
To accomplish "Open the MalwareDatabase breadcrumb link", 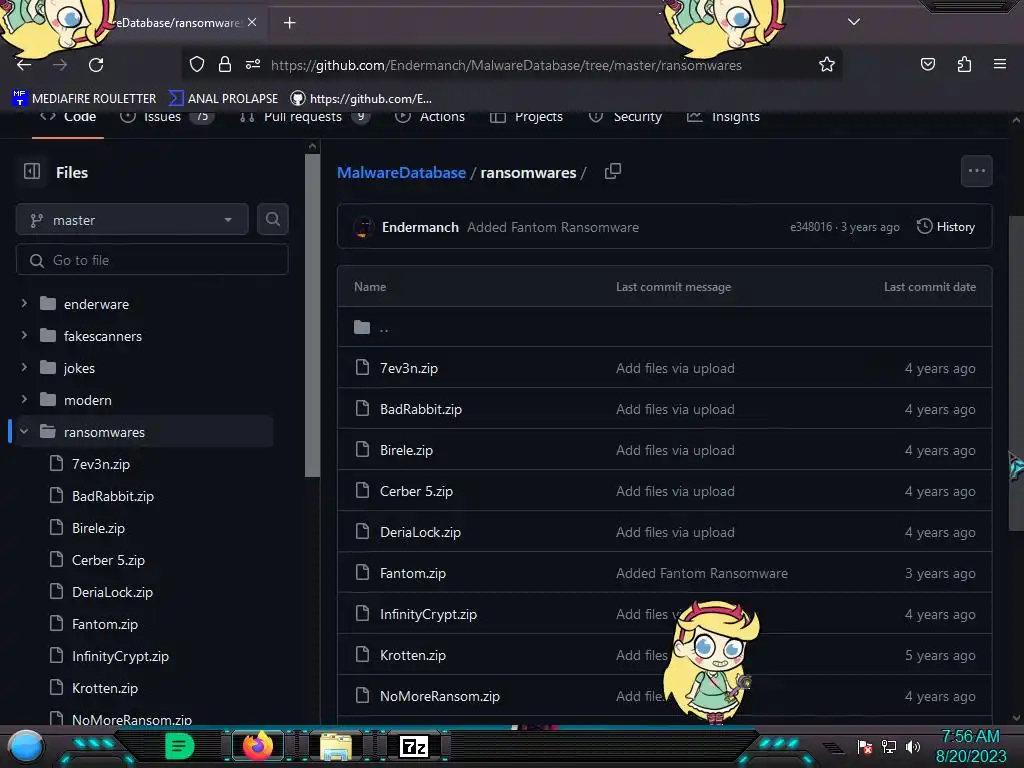I will pyautogui.click(x=401, y=172).
